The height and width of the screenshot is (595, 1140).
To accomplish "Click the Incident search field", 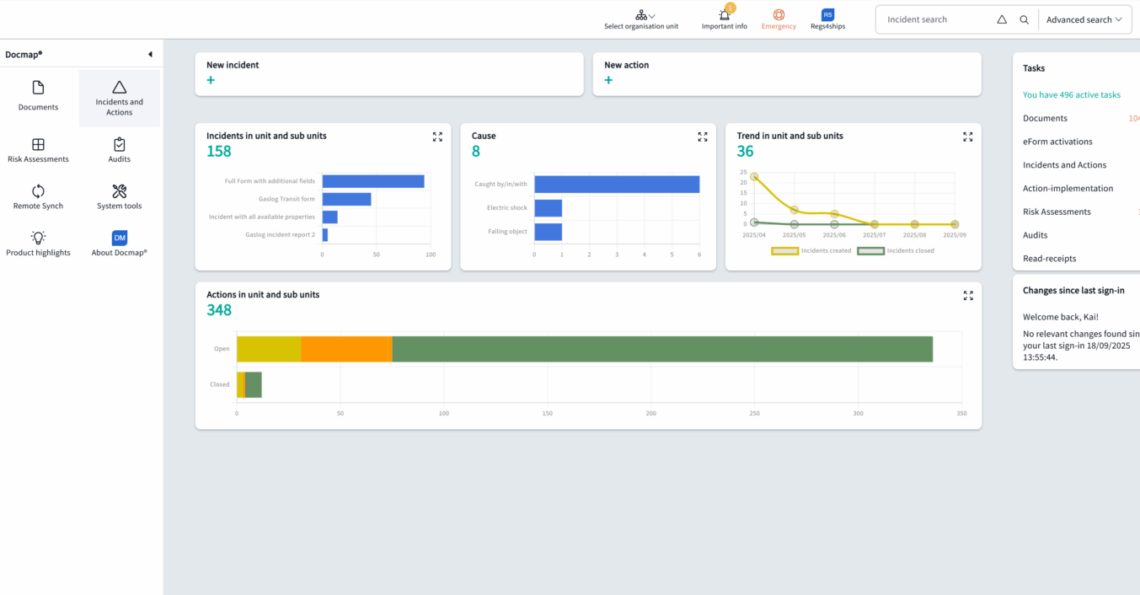I will coord(936,20).
